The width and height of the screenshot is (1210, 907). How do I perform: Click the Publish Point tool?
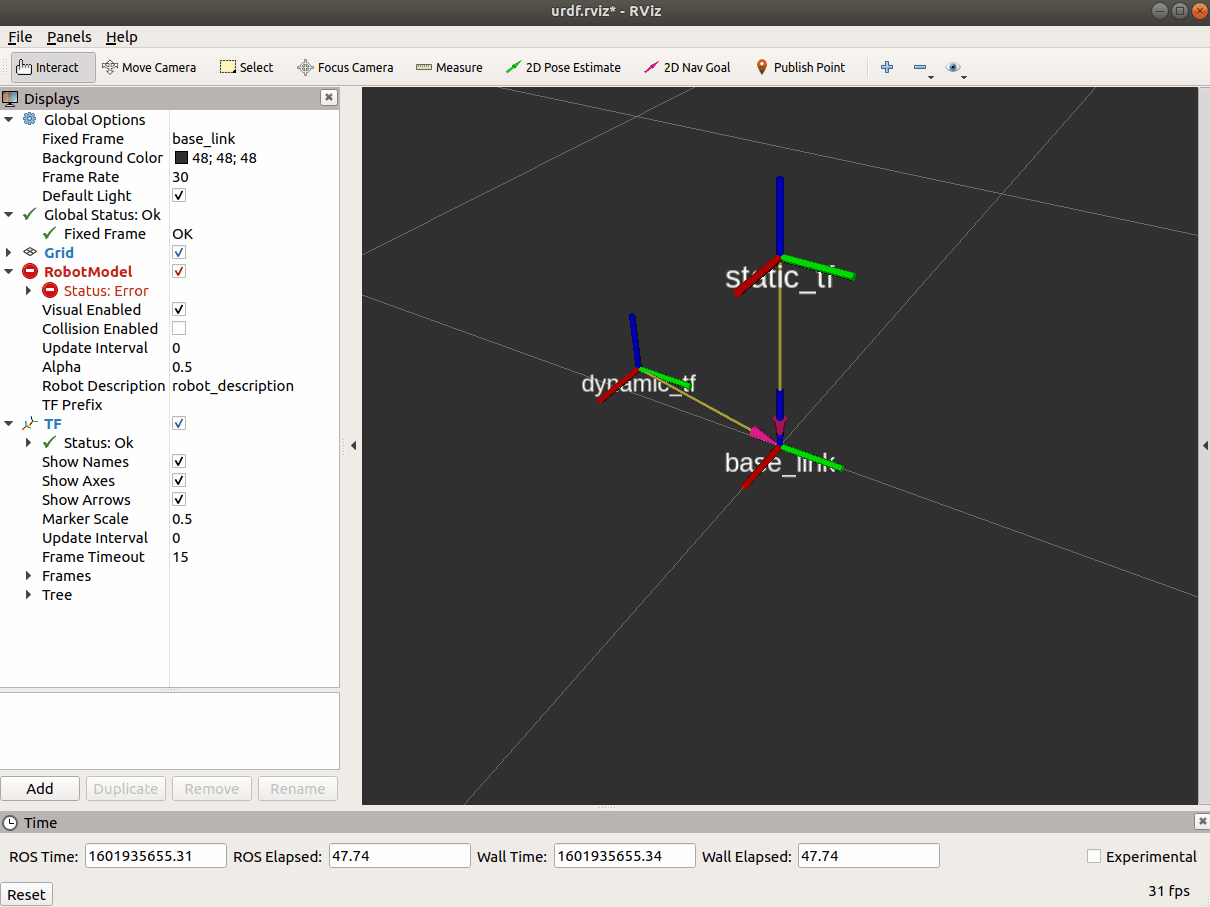(800, 68)
